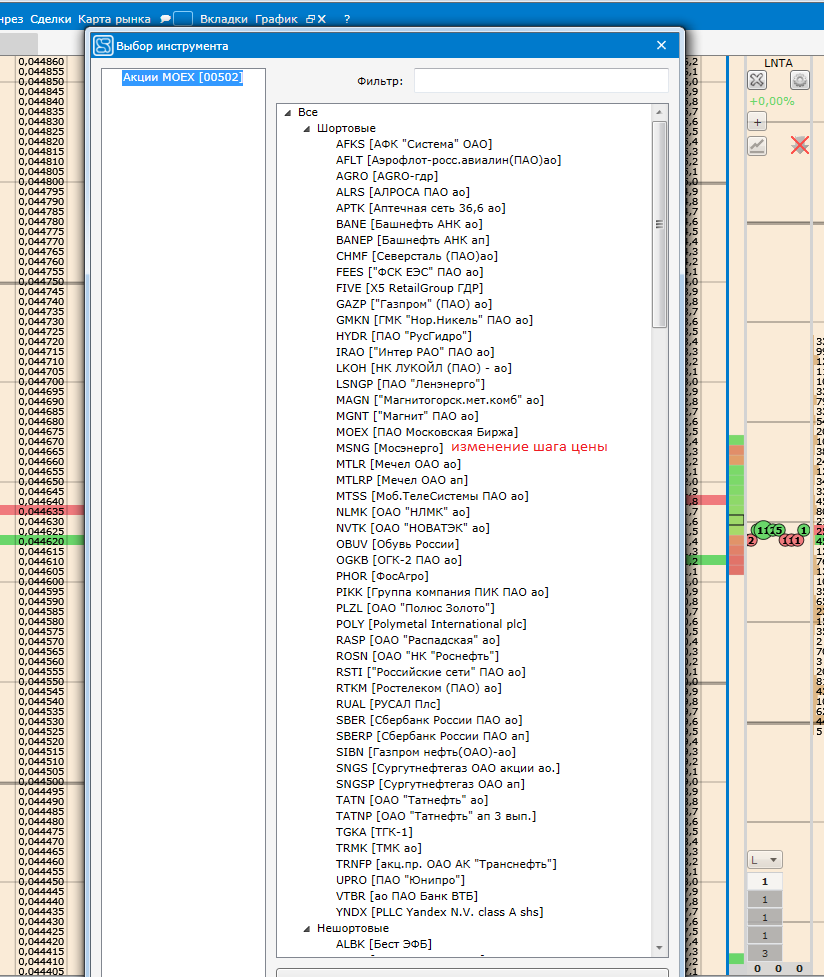The height and width of the screenshot is (977, 824).
Task: Collapse the Шортовые group
Action: [307, 129]
